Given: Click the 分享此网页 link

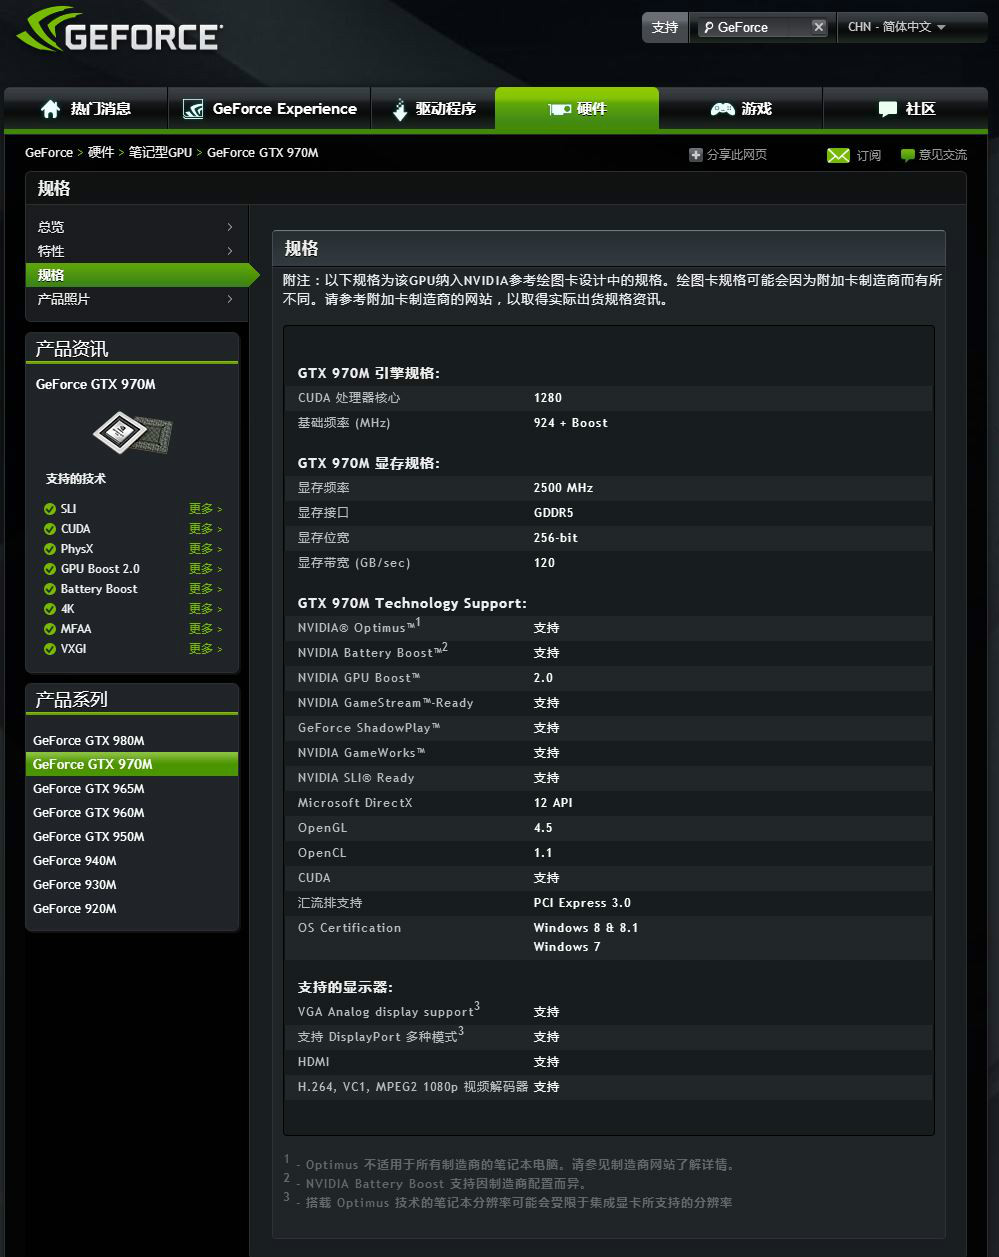Looking at the screenshot, I should point(737,155).
